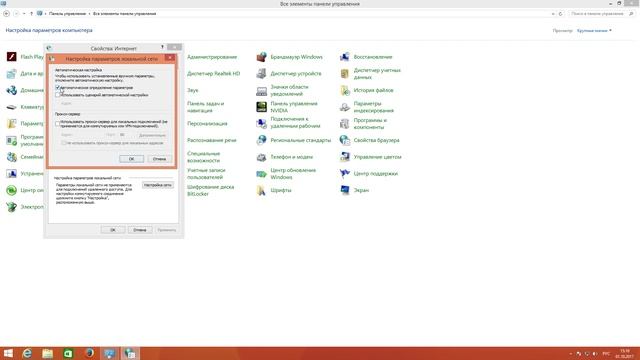
Task: Open File Explorer from the taskbar
Action: click(48, 353)
